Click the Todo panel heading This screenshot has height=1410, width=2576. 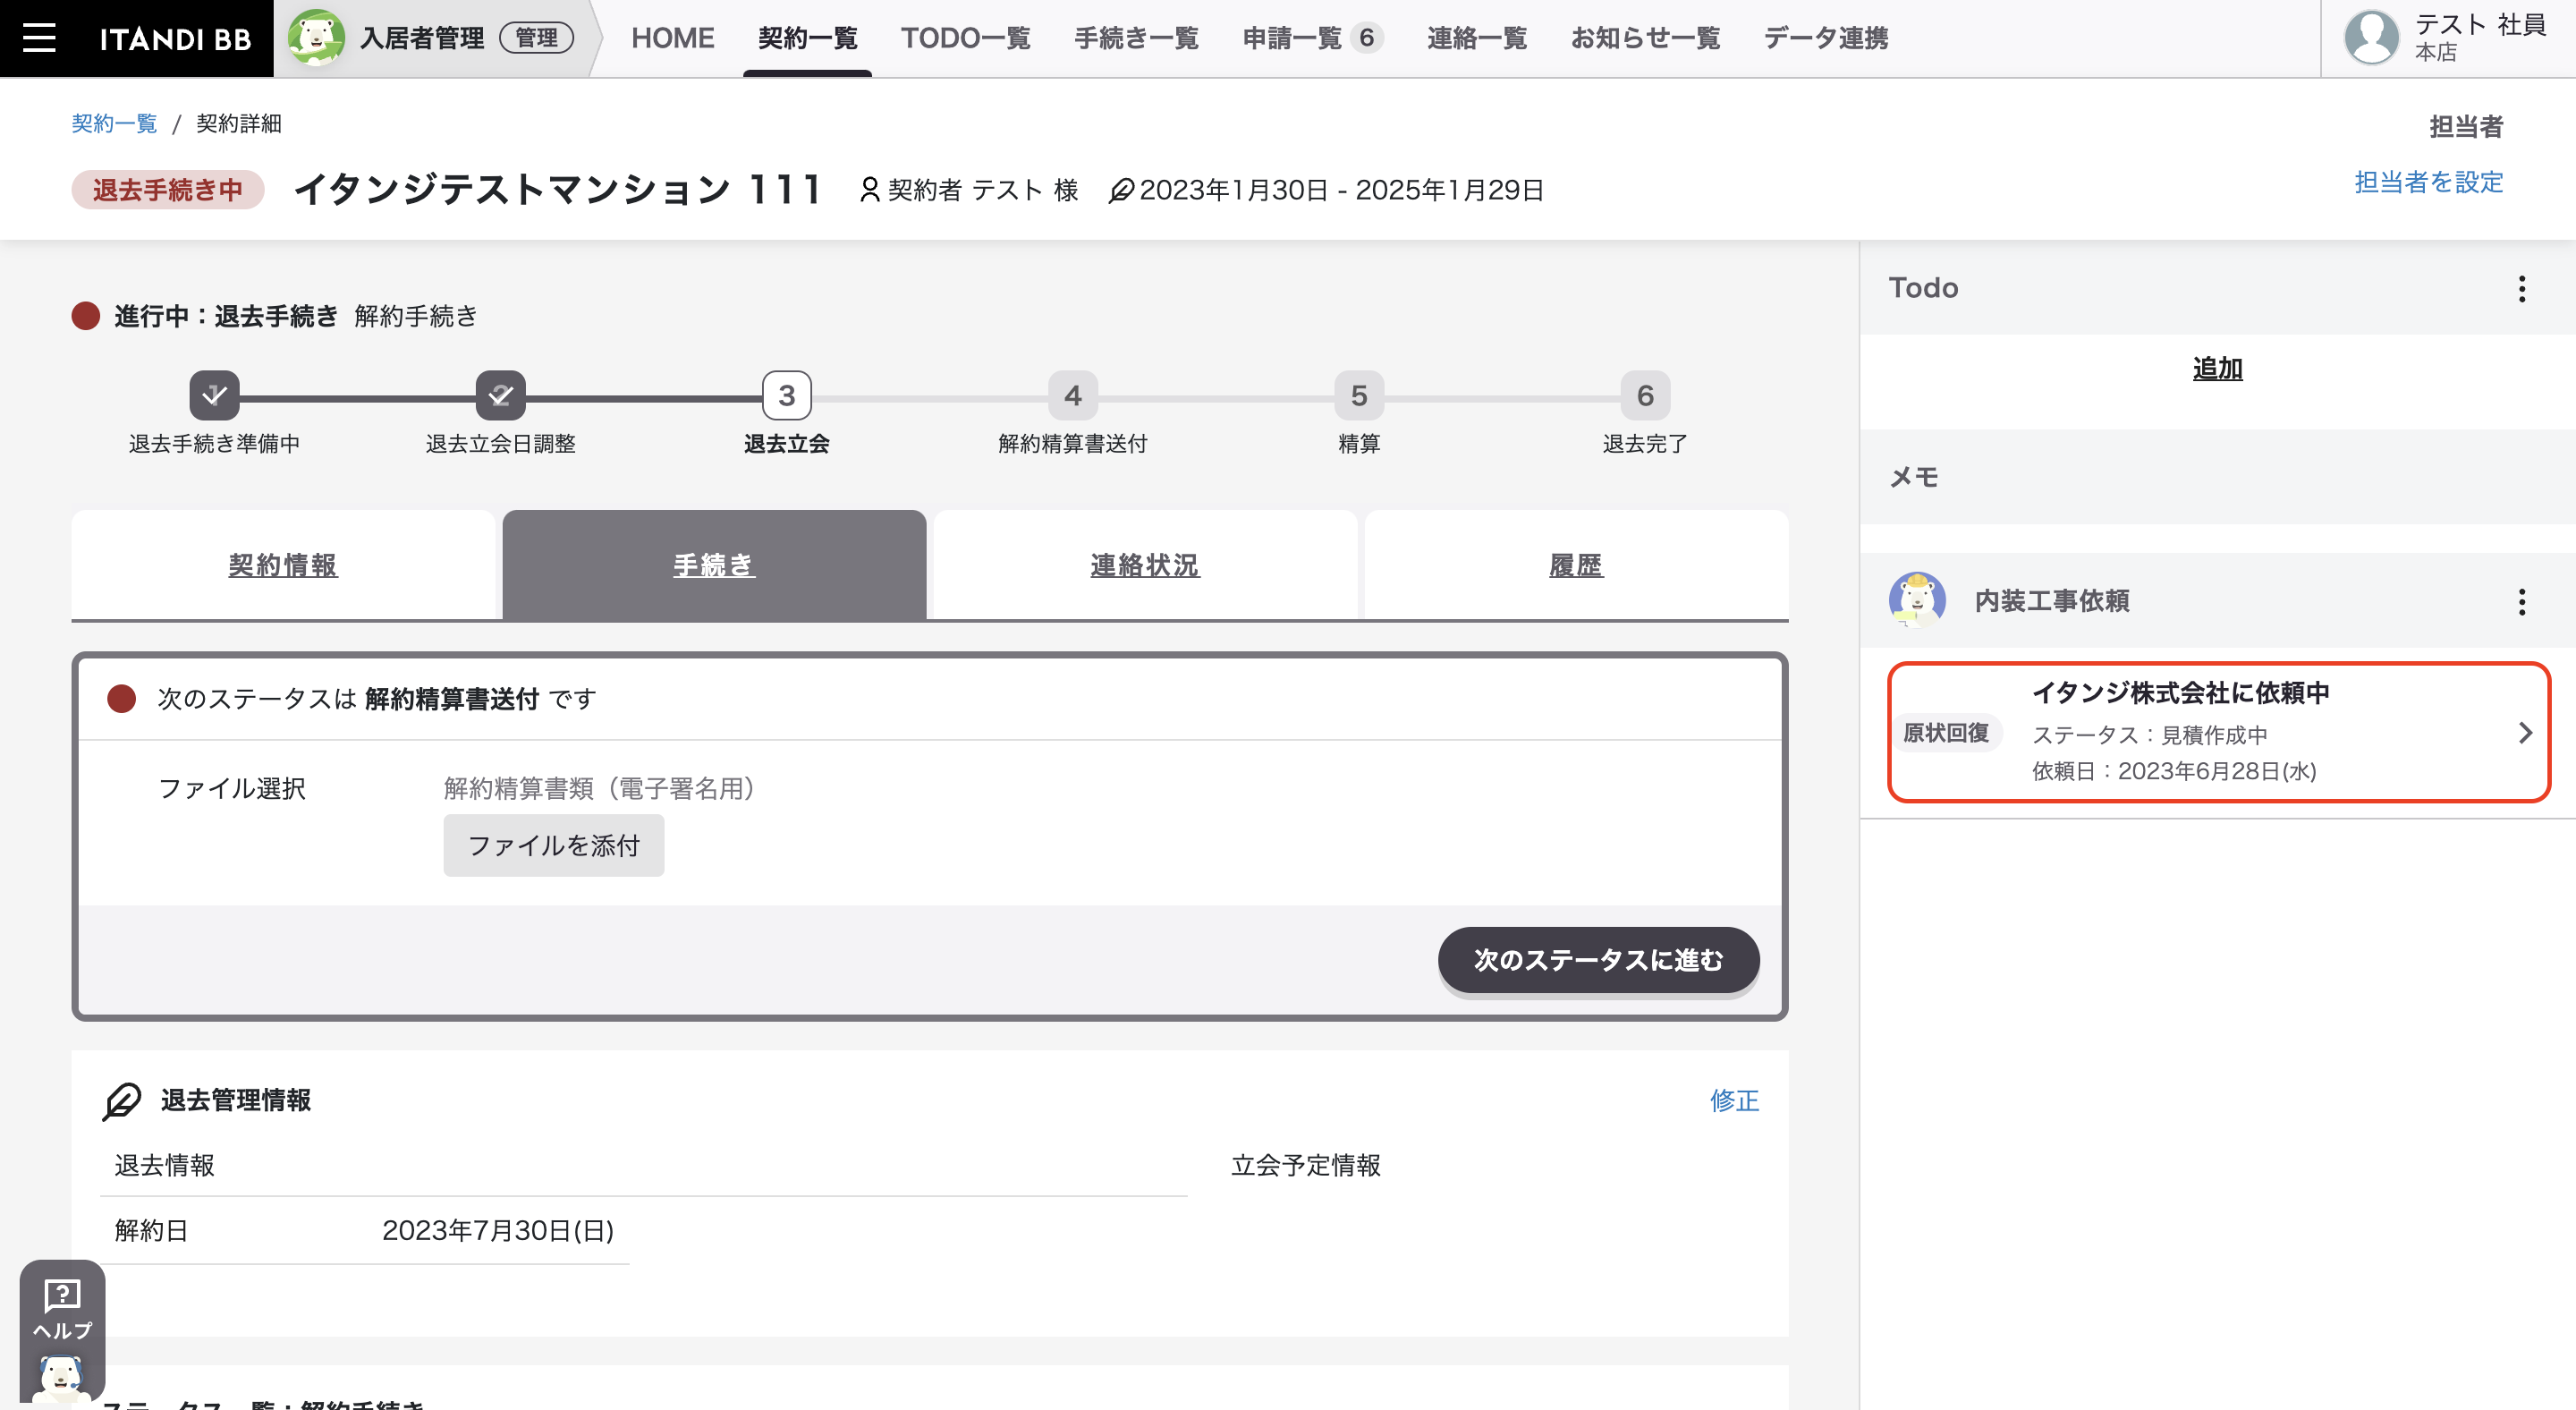1923,288
